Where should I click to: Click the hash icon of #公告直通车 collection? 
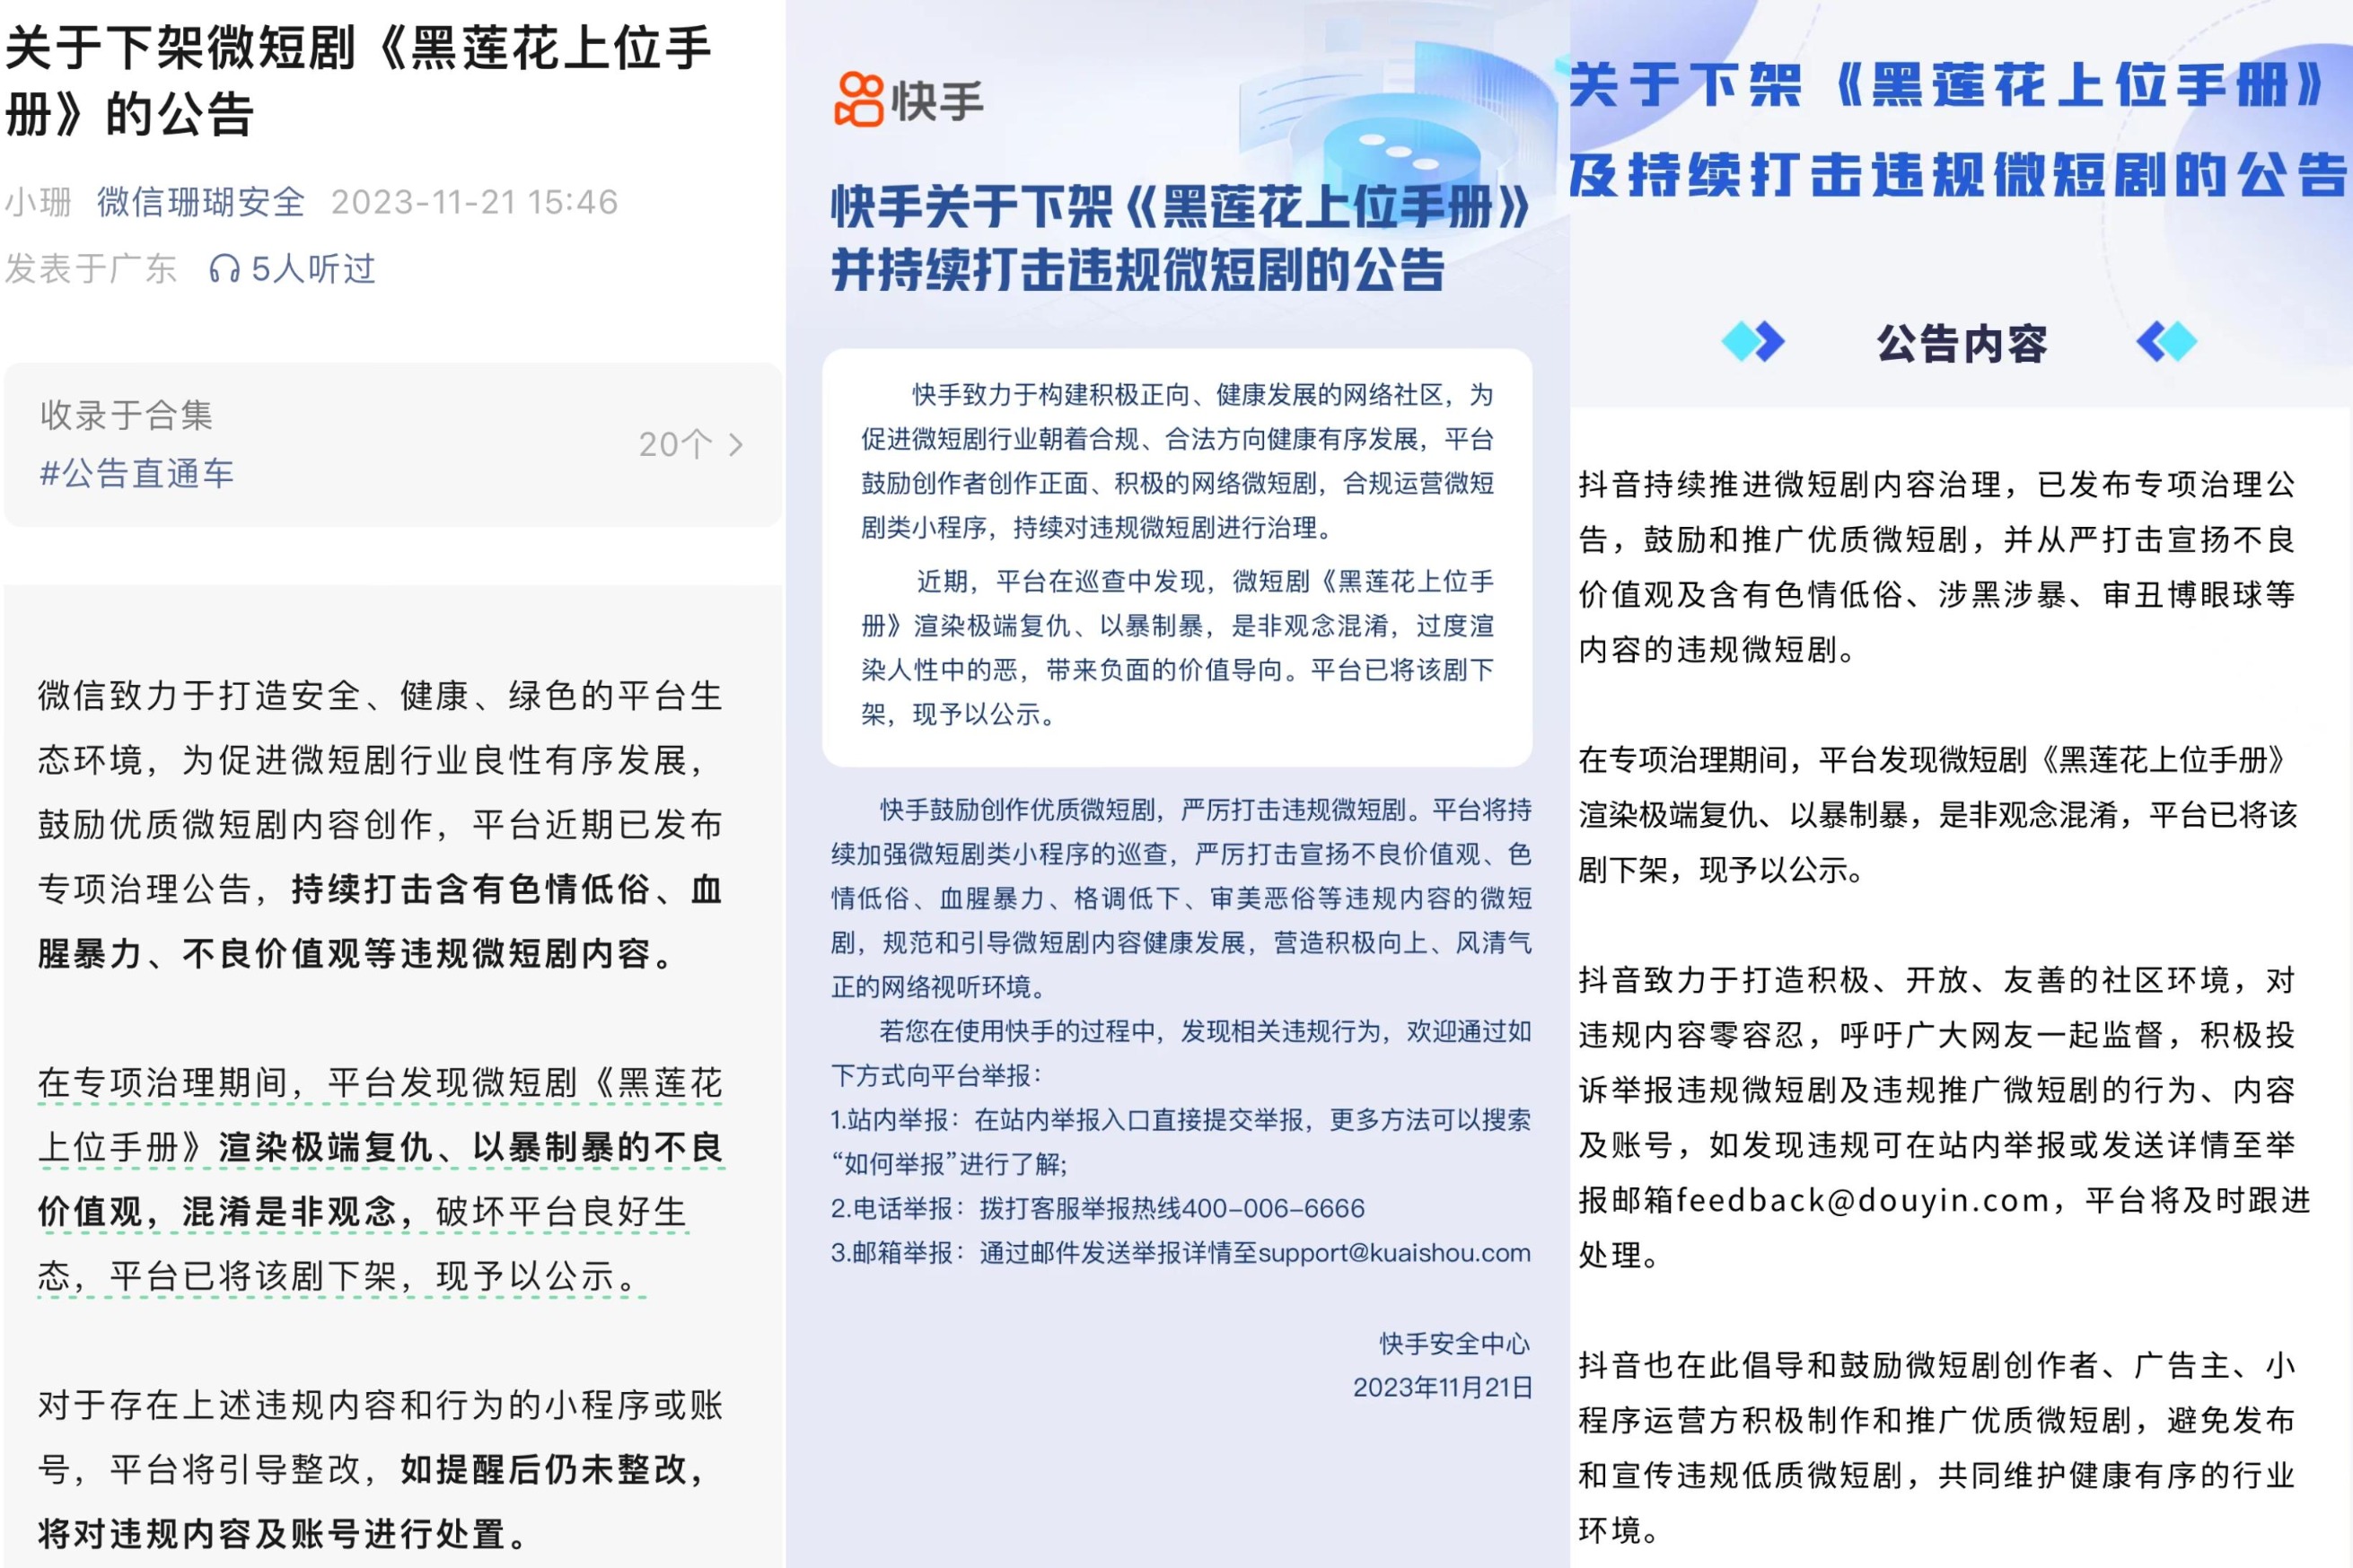coord(51,475)
